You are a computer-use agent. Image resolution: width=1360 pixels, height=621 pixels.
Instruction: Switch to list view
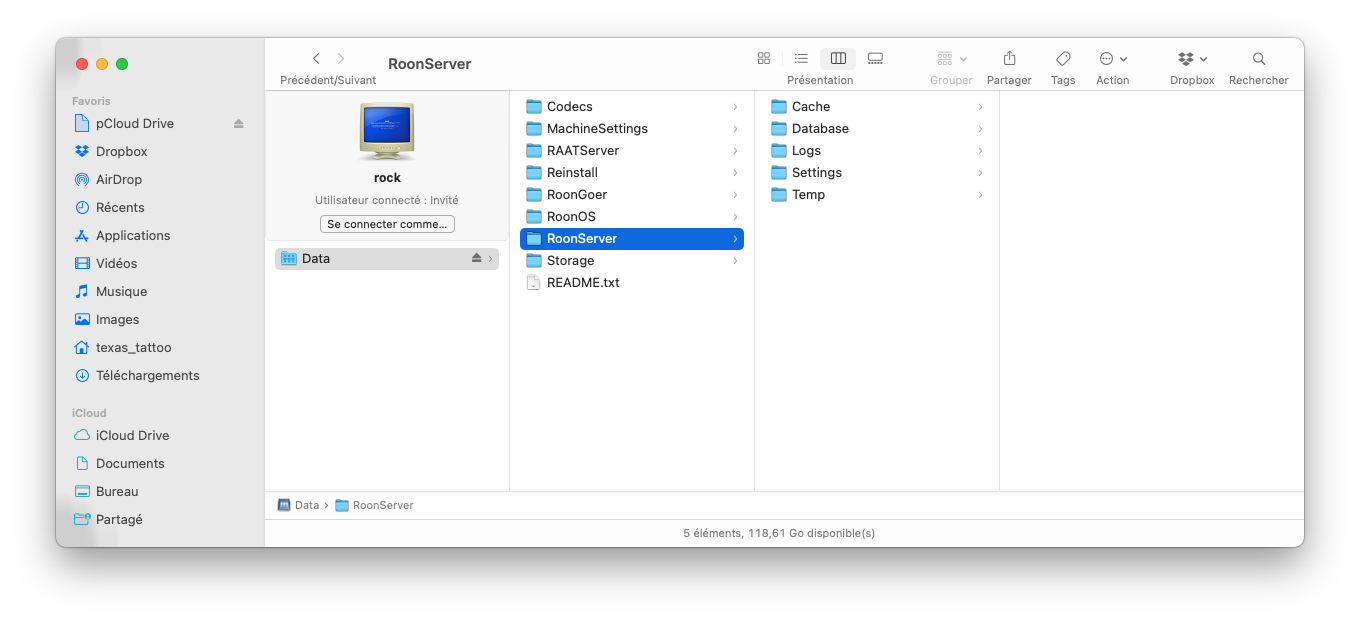[801, 59]
